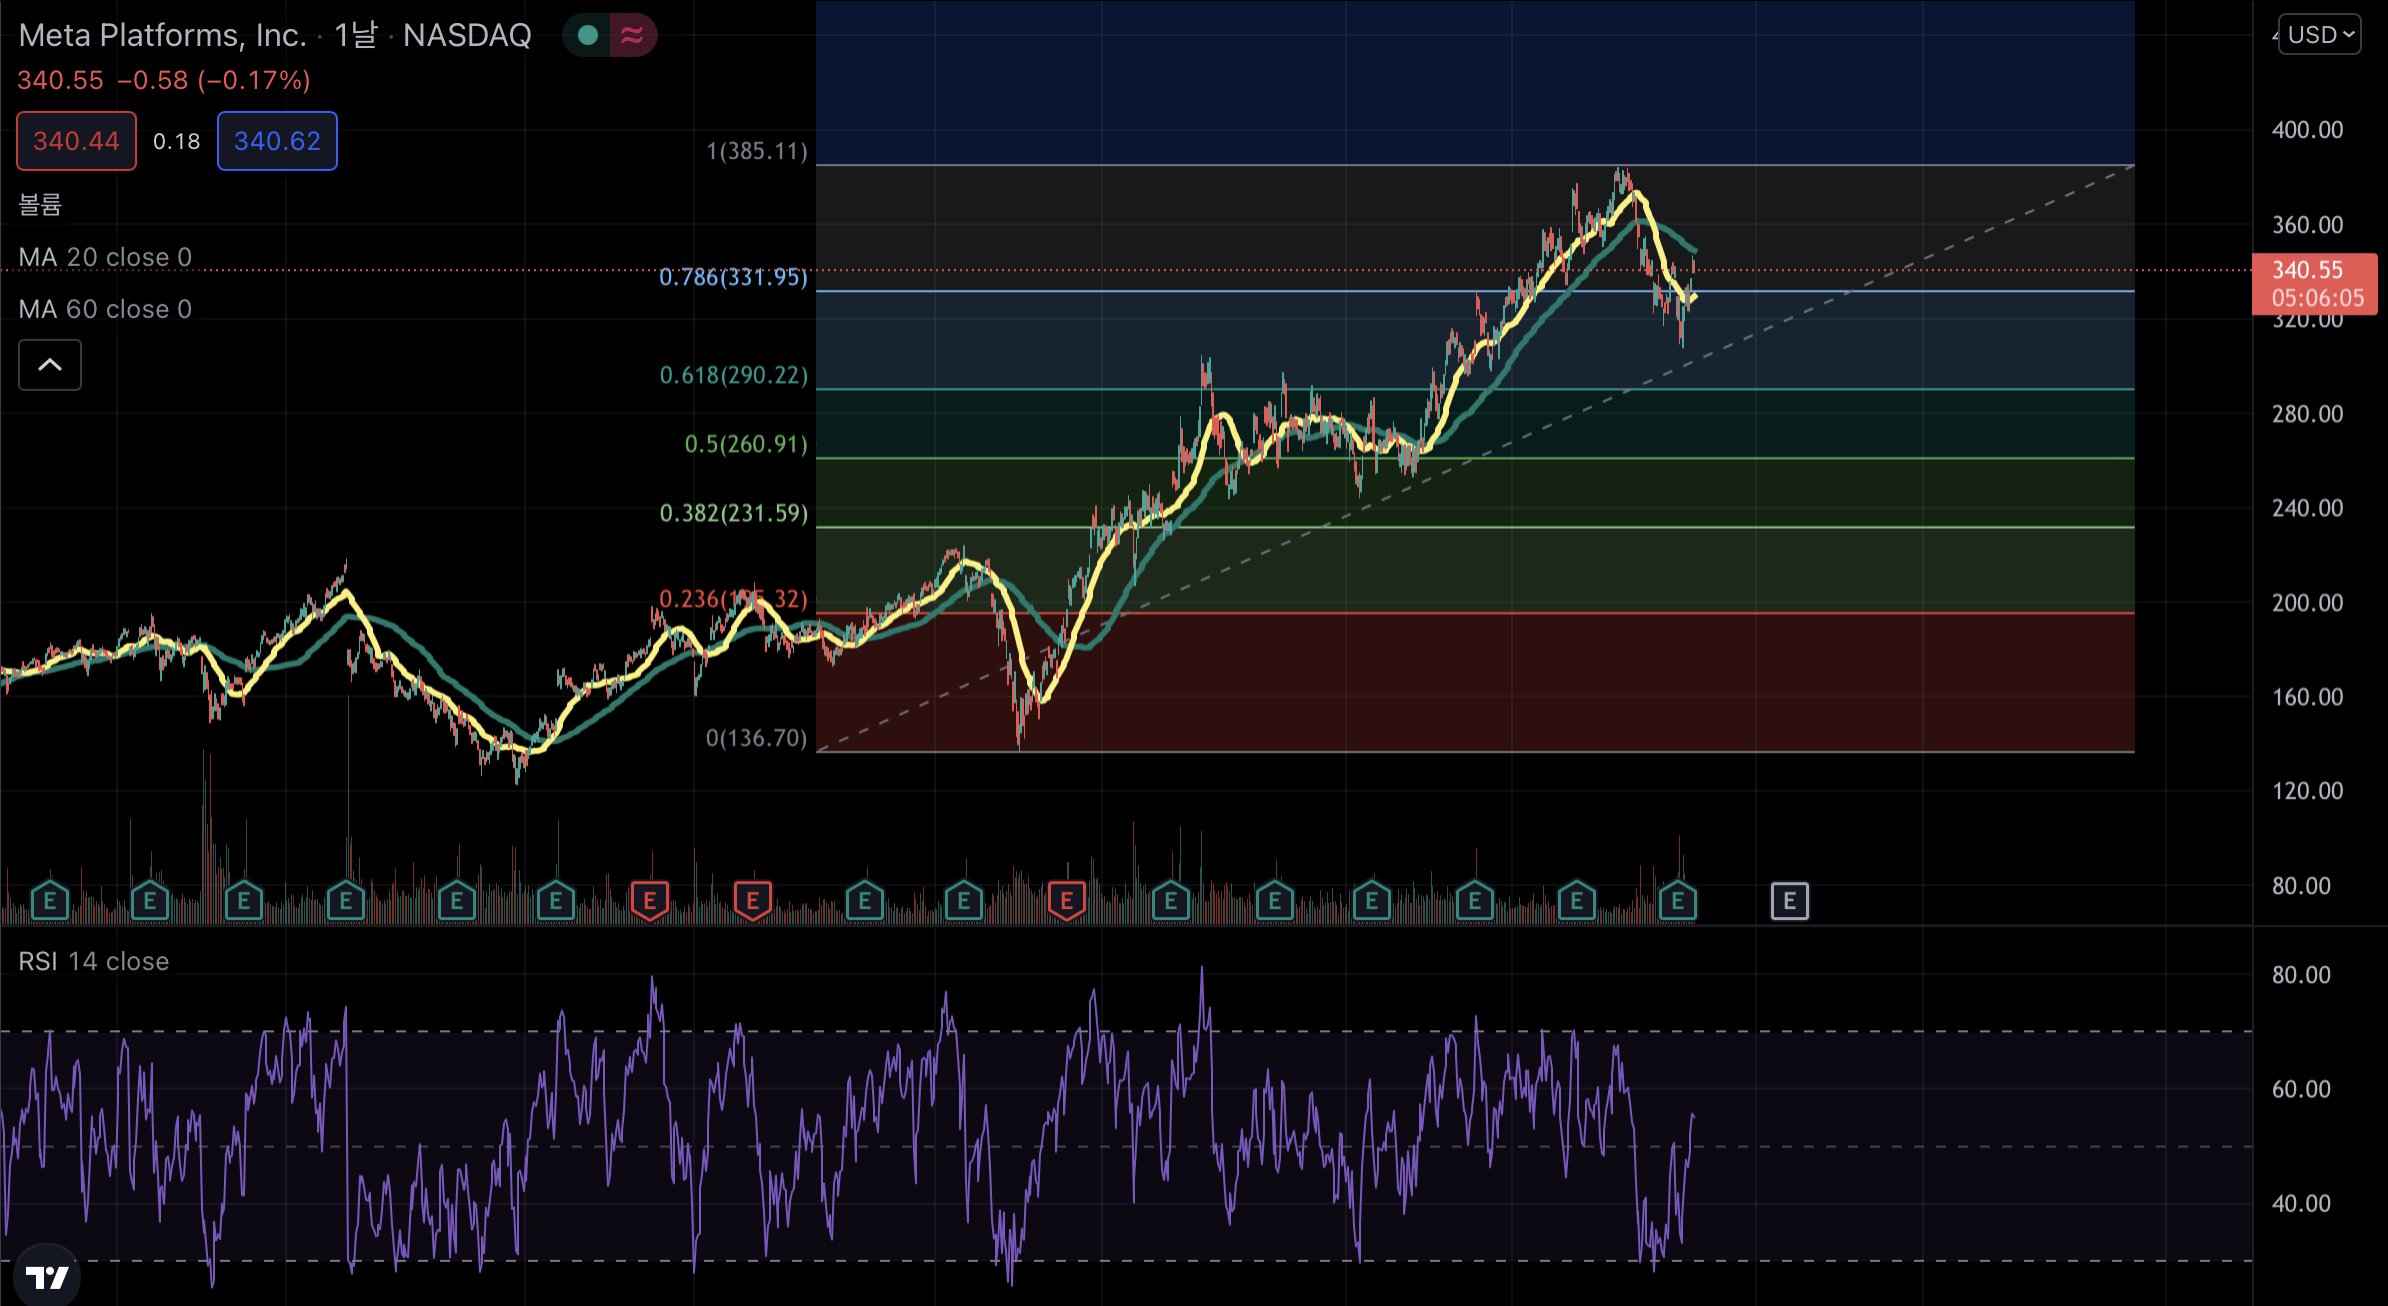Click the gray upcoming earnings E marker
The height and width of the screenshot is (1306, 2388).
coord(1789,901)
